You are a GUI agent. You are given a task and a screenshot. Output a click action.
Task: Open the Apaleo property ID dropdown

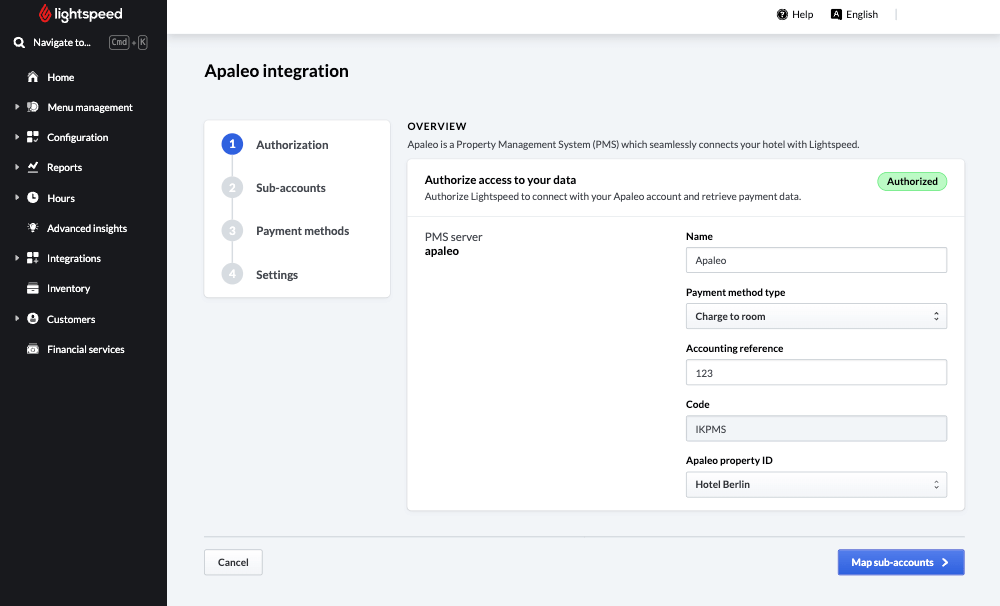click(x=816, y=485)
